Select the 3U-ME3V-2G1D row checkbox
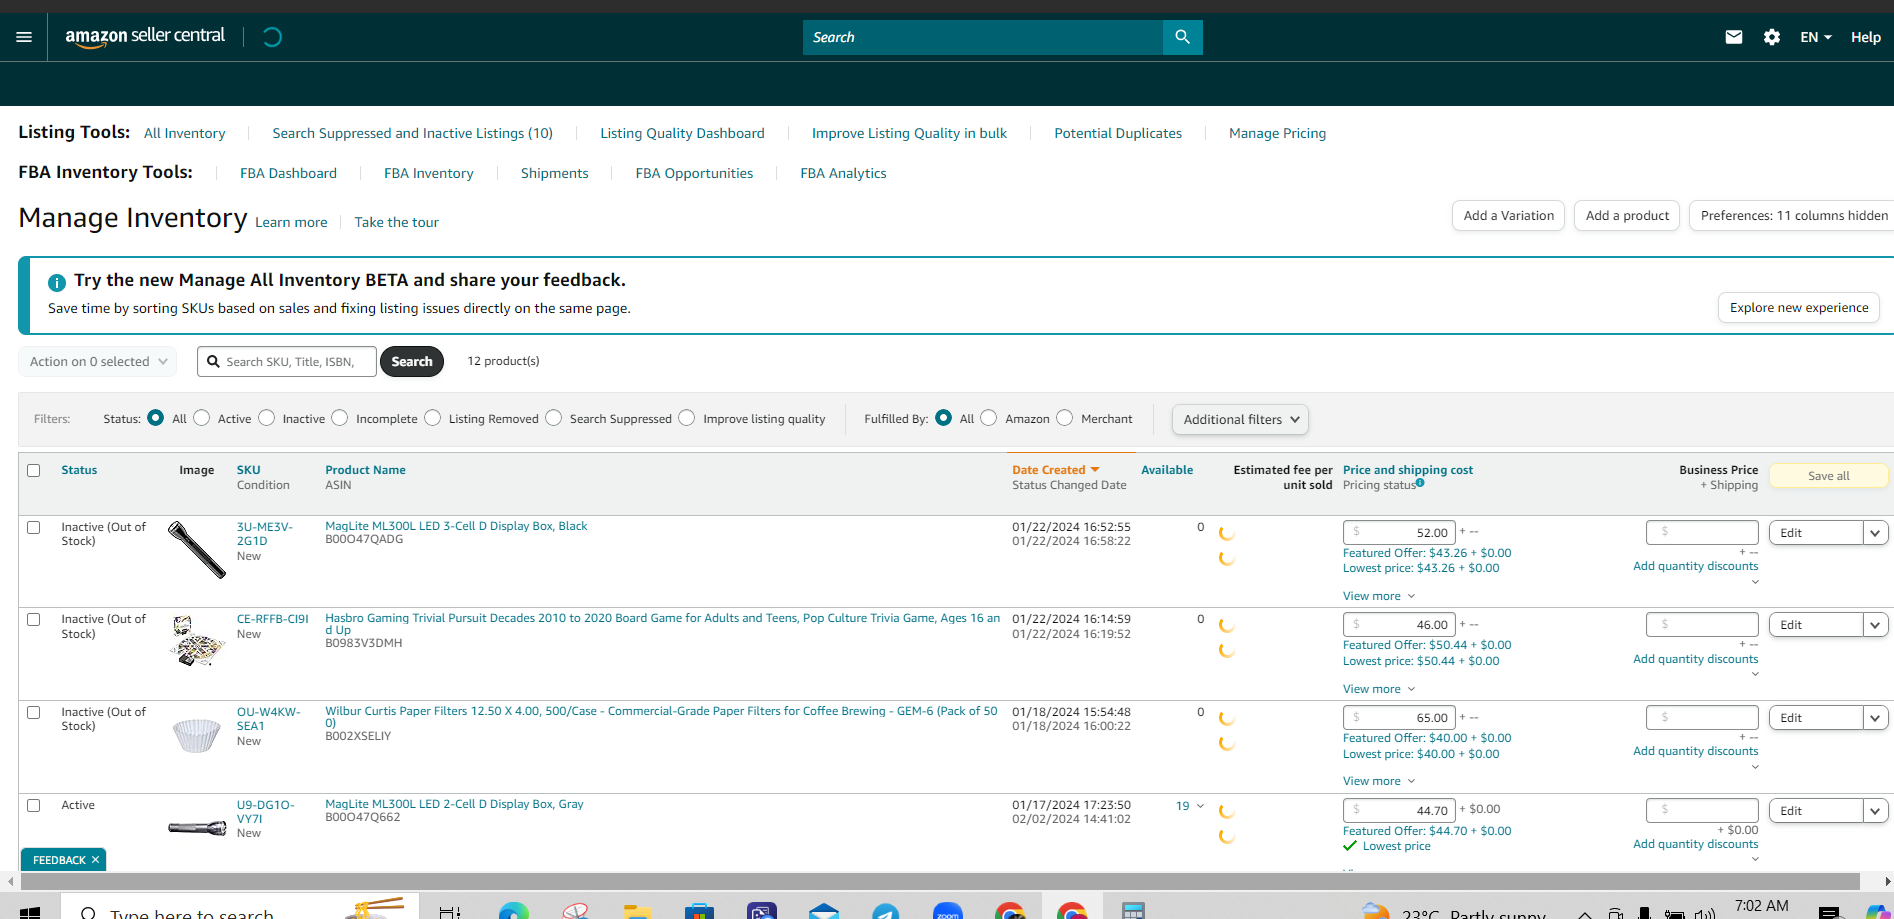This screenshot has height=919, width=1894. tap(34, 527)
